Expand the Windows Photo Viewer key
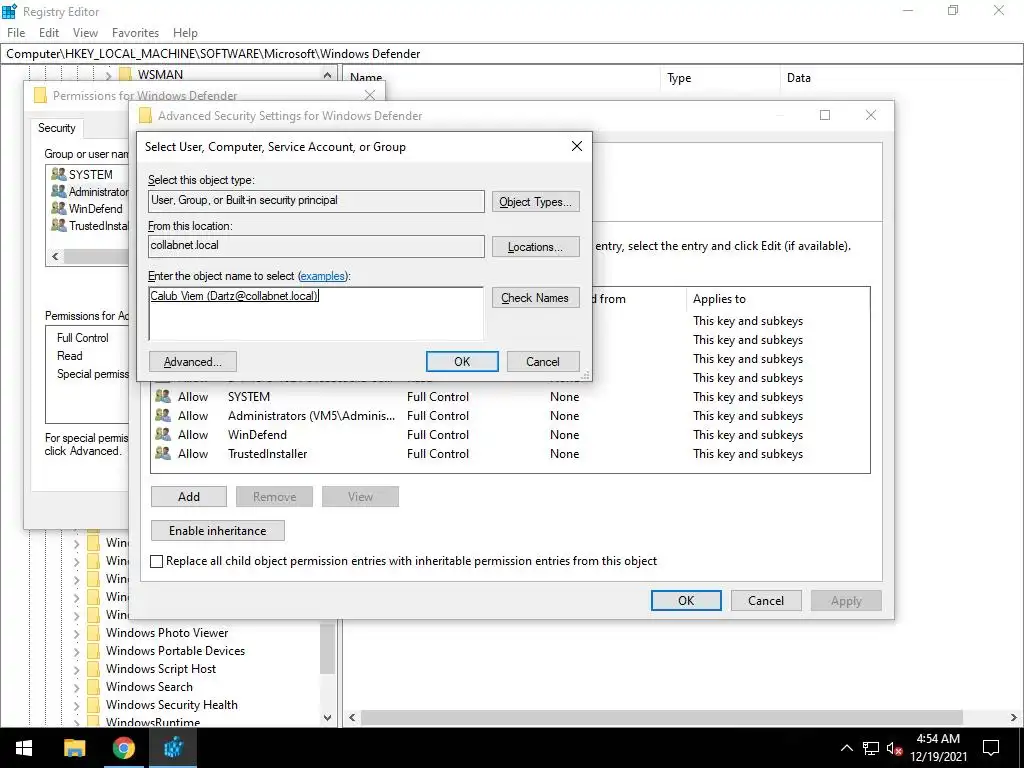Screen dimensions: 1024x768 click(76, 633)
